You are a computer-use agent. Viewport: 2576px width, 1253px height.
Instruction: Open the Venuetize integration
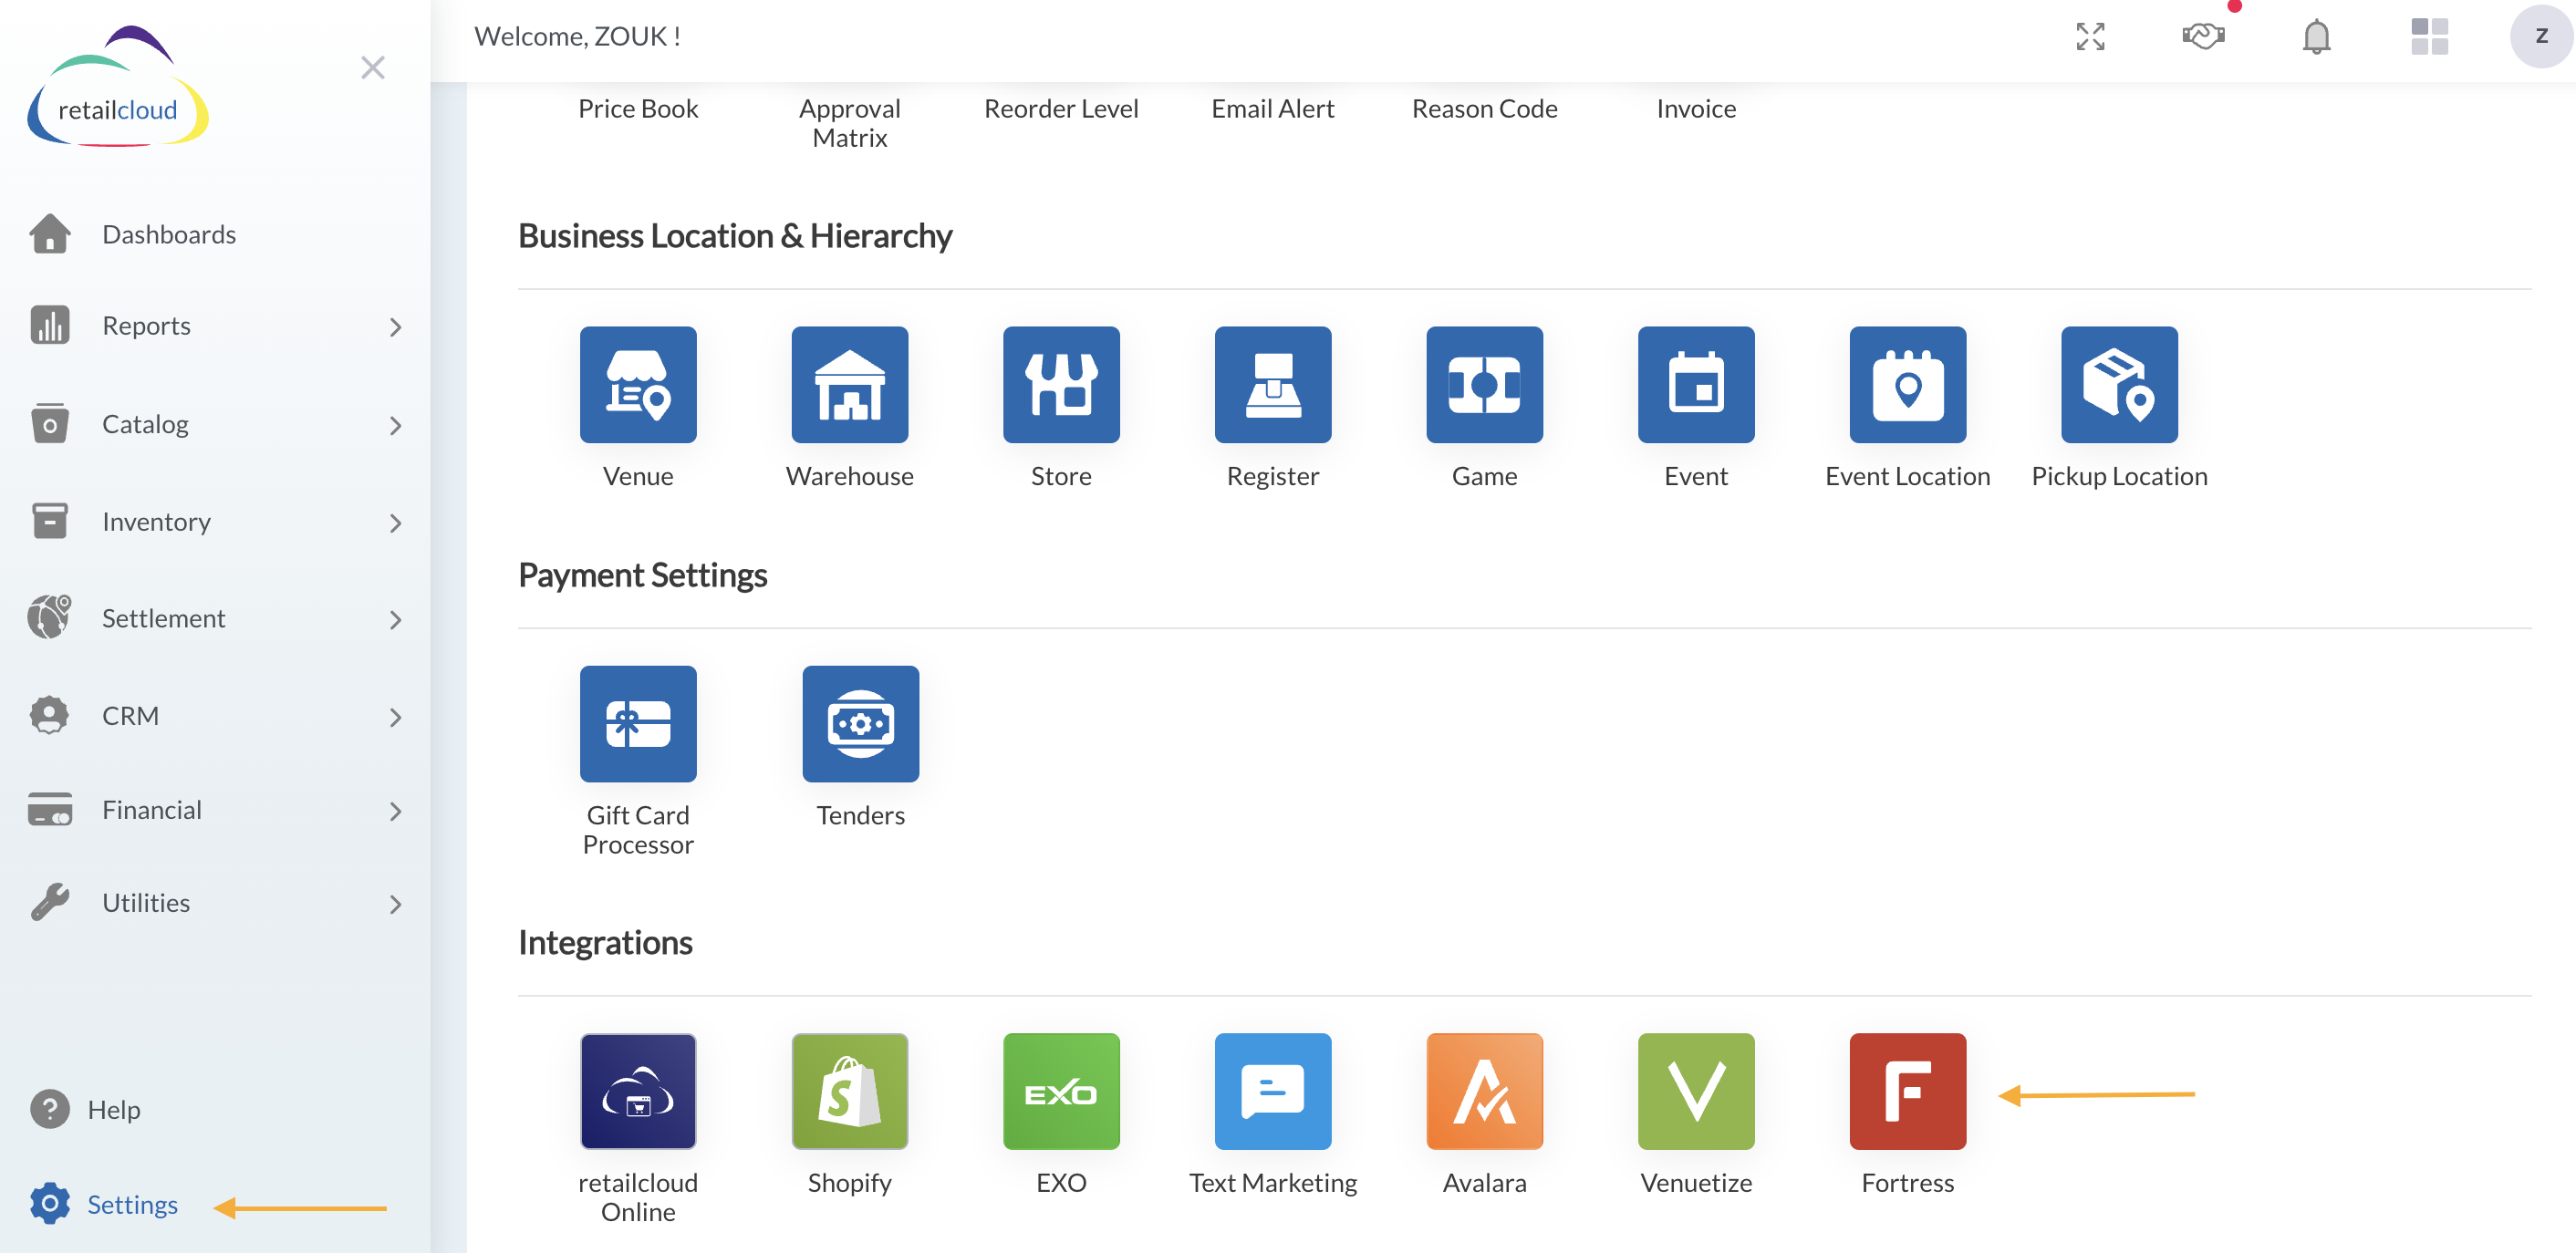point(1696,1091)
